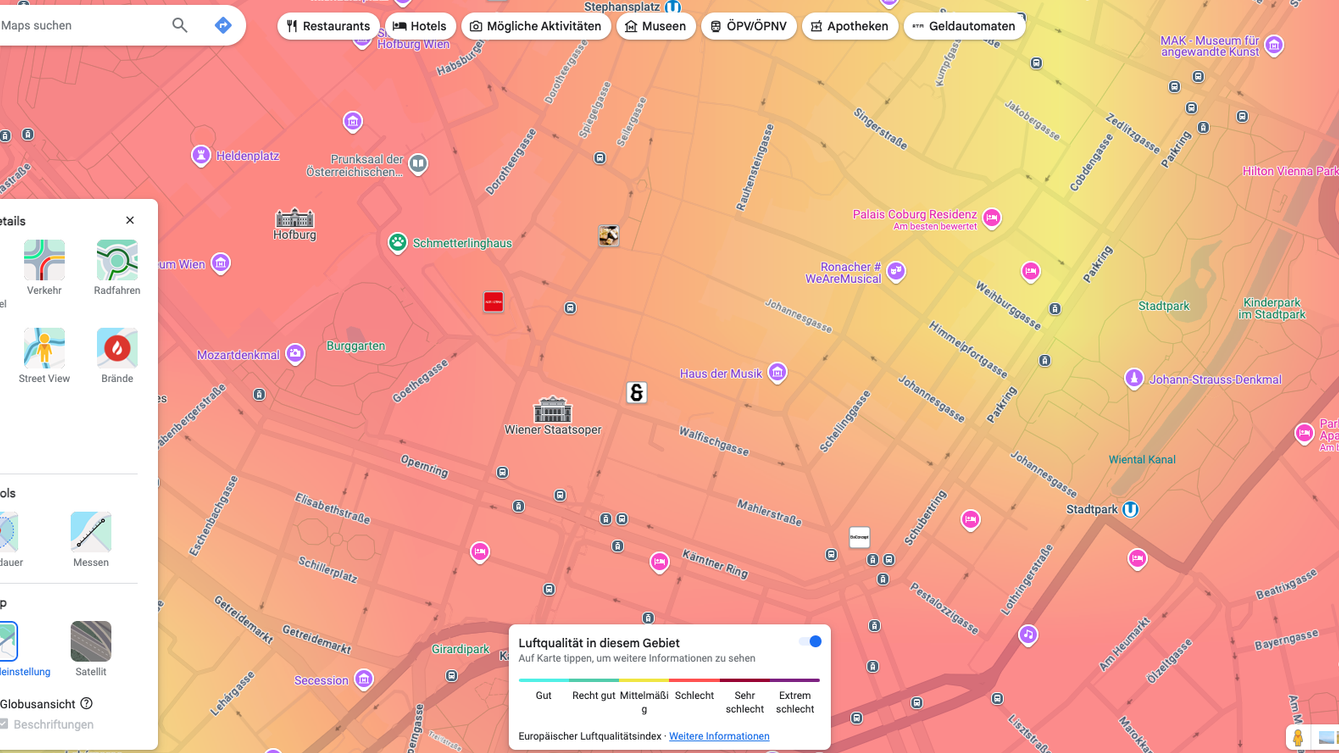Show Apotheken pharmacies on the map
This screenshot has height=753, width=1339.
click(x=849, y=26)
